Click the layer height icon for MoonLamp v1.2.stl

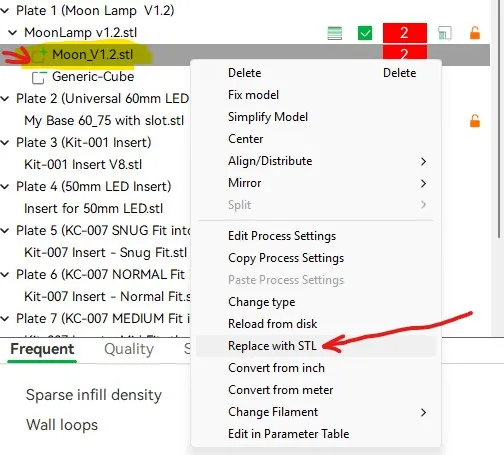(335, 33)
